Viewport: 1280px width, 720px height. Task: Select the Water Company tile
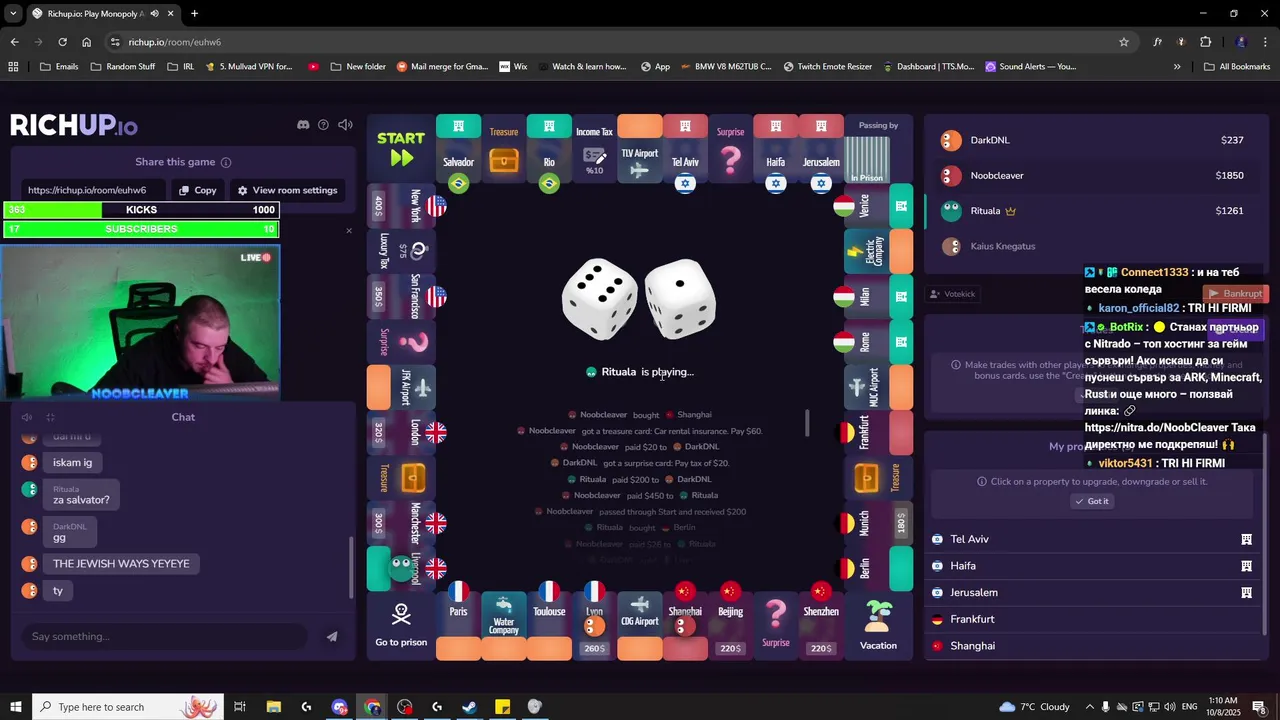coord(504,625)
